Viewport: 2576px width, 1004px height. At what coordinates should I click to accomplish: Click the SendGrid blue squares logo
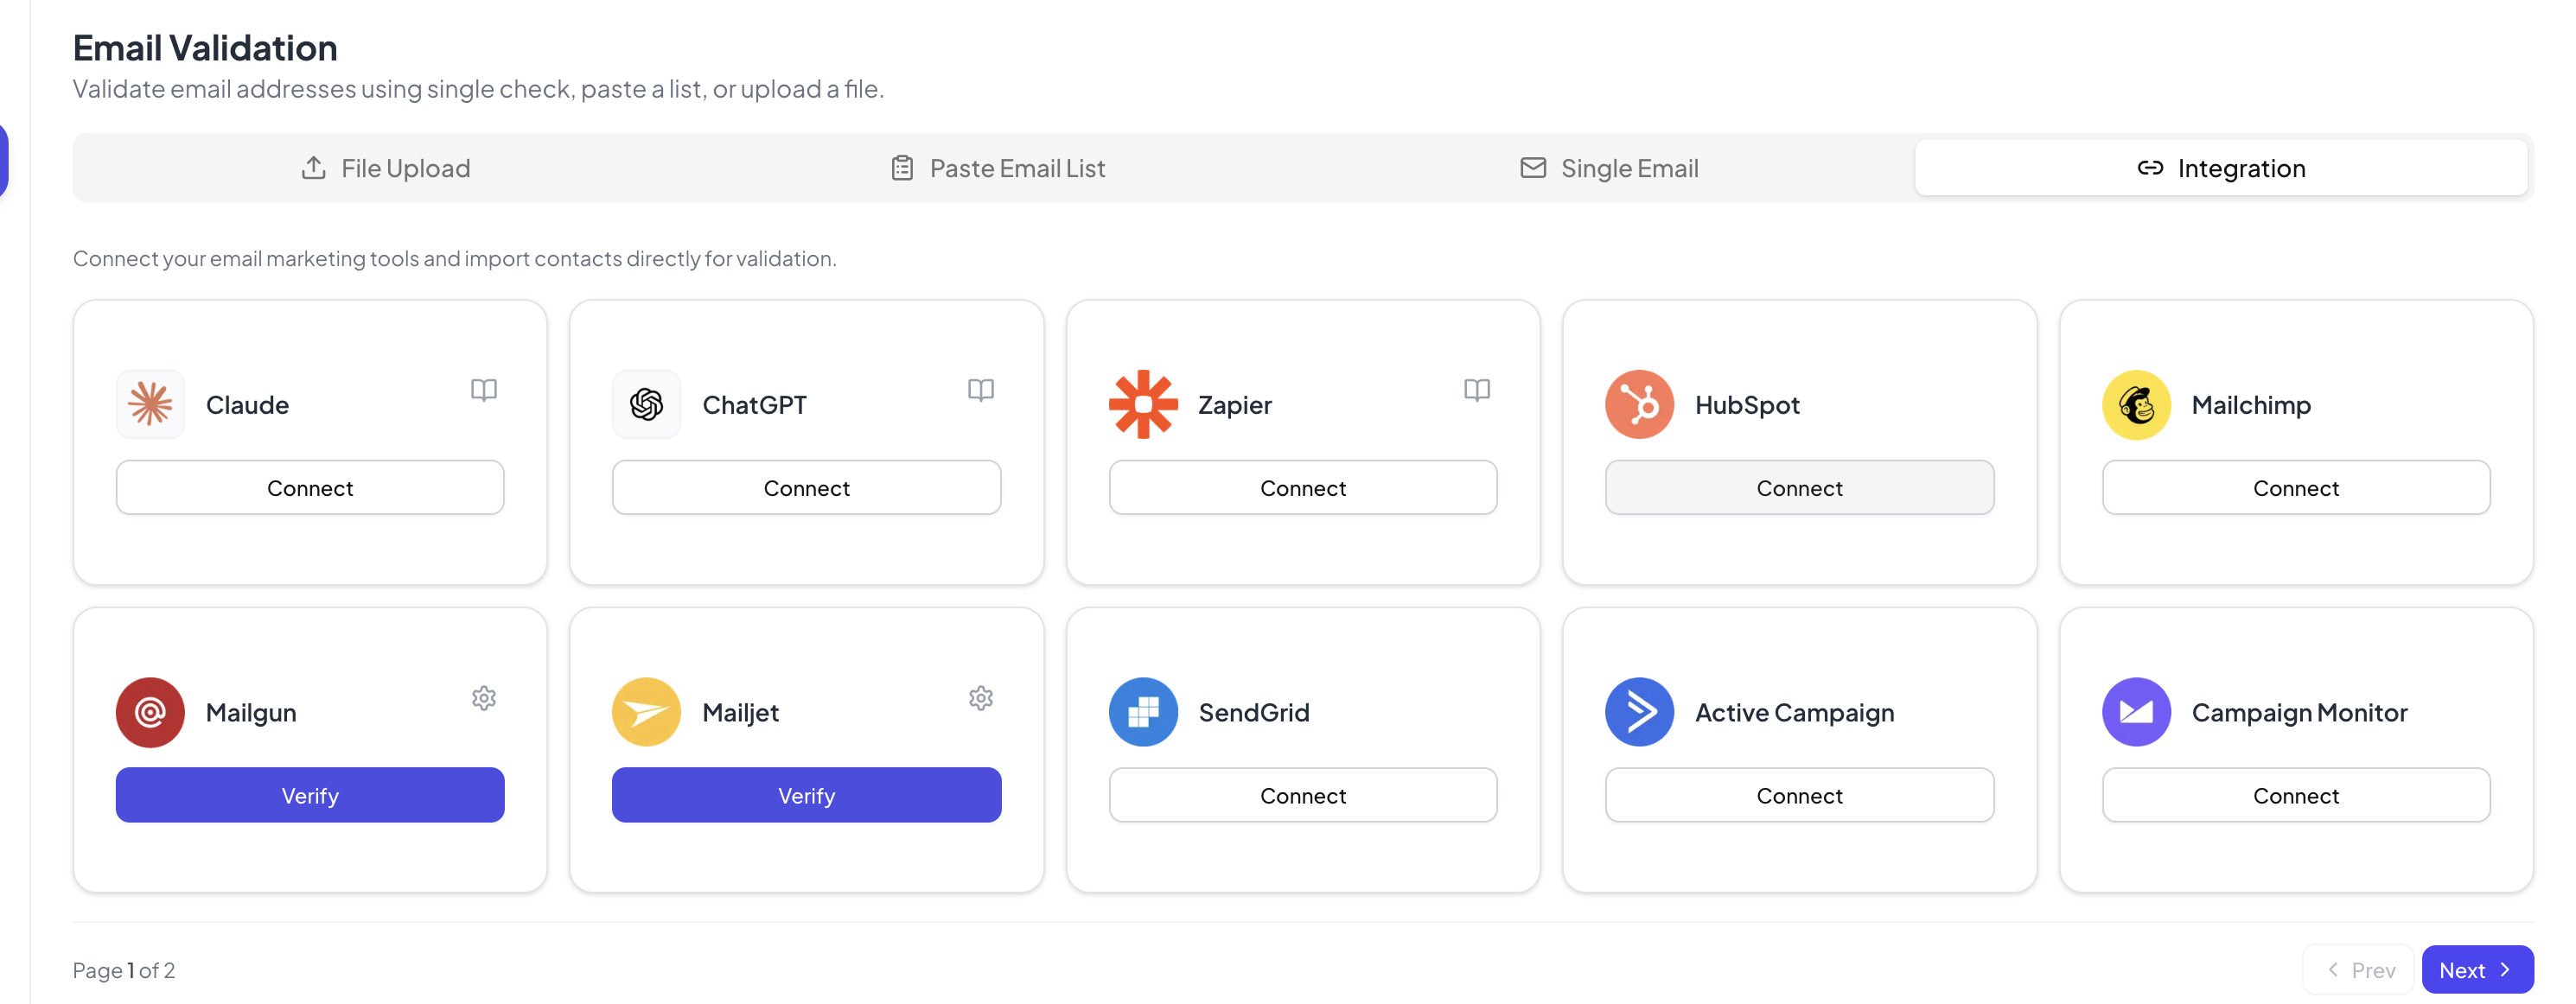click(x=1143, y=712)
